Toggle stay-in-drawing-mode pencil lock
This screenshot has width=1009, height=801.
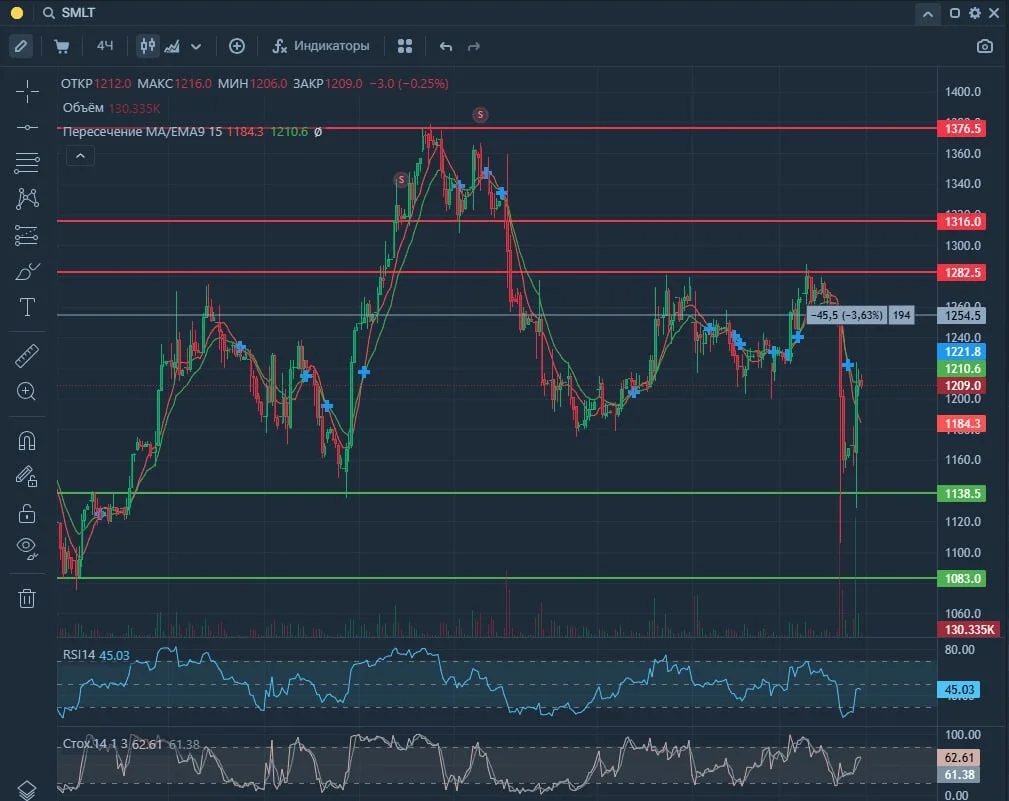27,477
